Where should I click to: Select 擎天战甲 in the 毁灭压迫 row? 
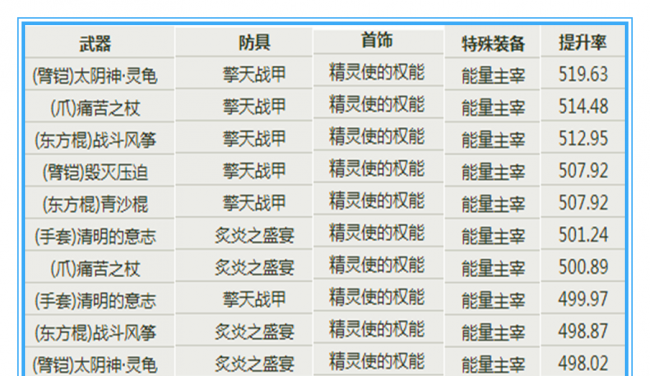coord(254,171)
